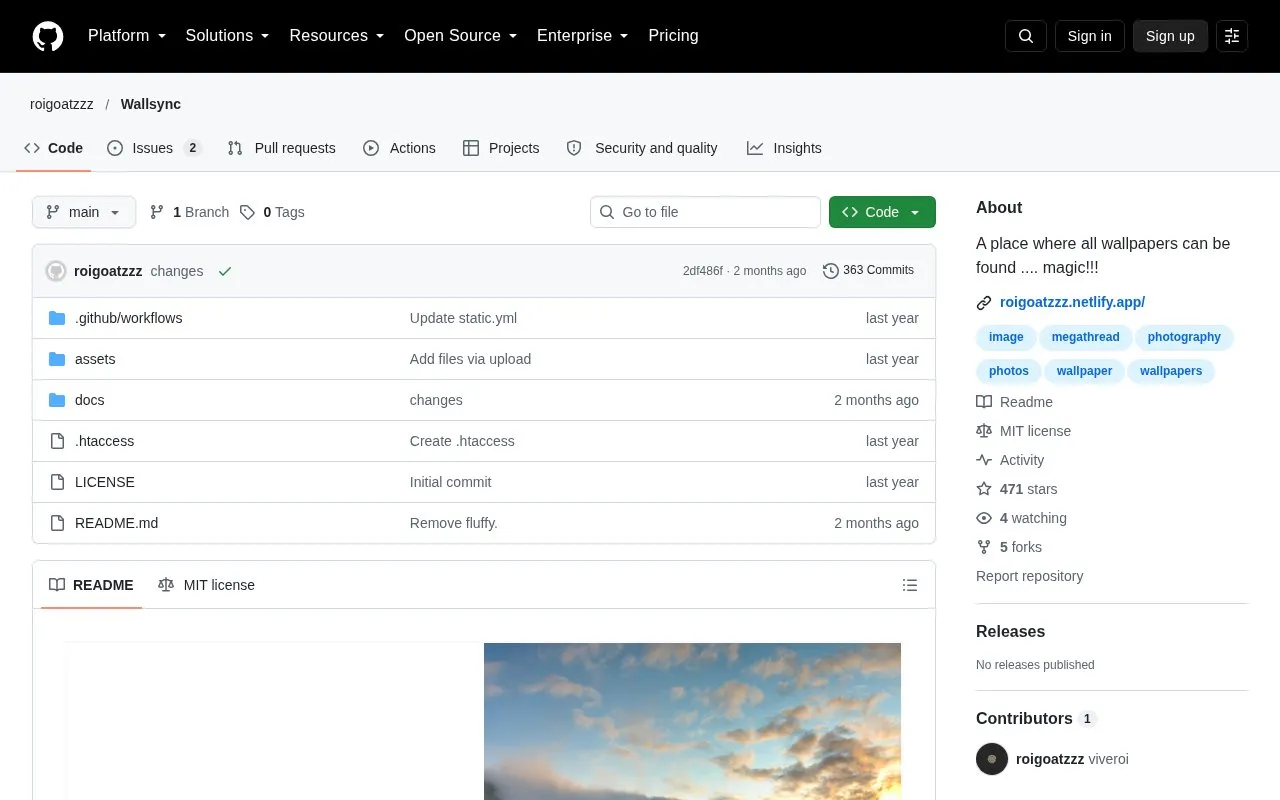
Task: Open roigoatzzz avatar in latest commit row
Action: [x=56, y=271]
